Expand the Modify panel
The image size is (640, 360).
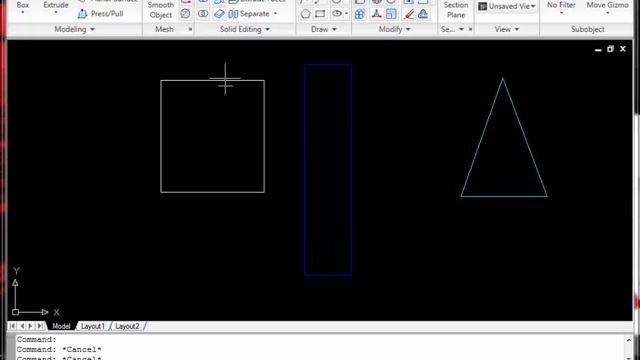point(395,29)
